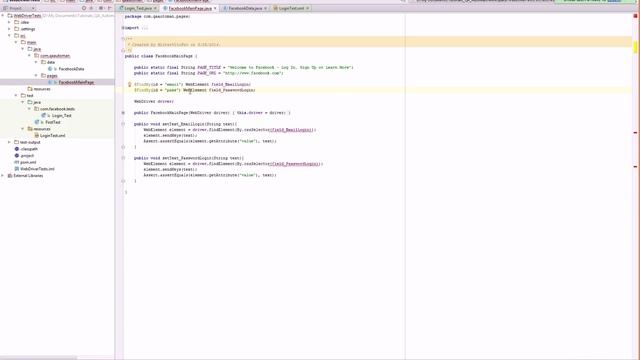Click the .project file icon
The height and width of the screenshot is (360, 640).
coord(17,156)
